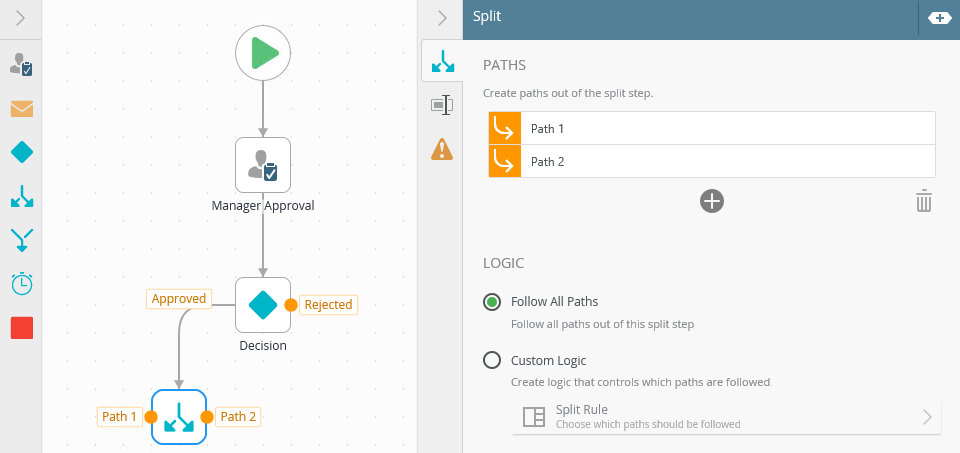Click the Manager Approval step node
The width and height of the screenshot is (960, 453).
click(x=263, y=165)
